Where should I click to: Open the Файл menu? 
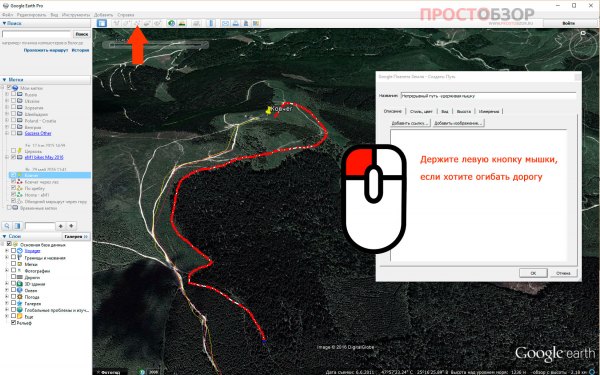tap(7, 15)
